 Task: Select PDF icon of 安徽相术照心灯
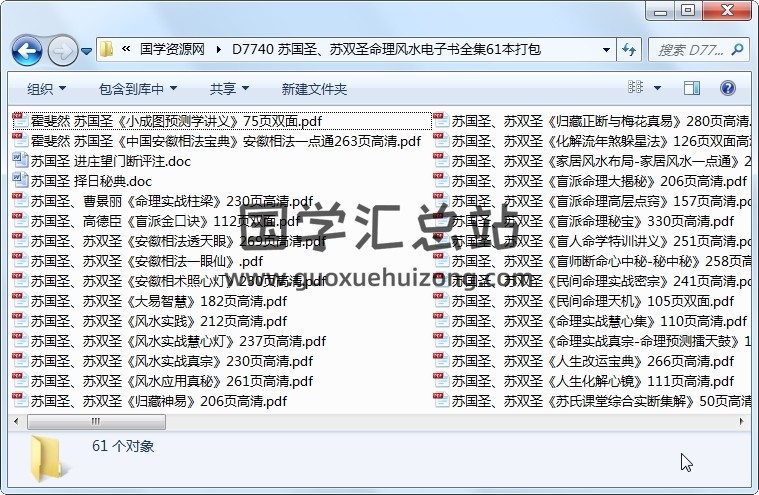20,281
